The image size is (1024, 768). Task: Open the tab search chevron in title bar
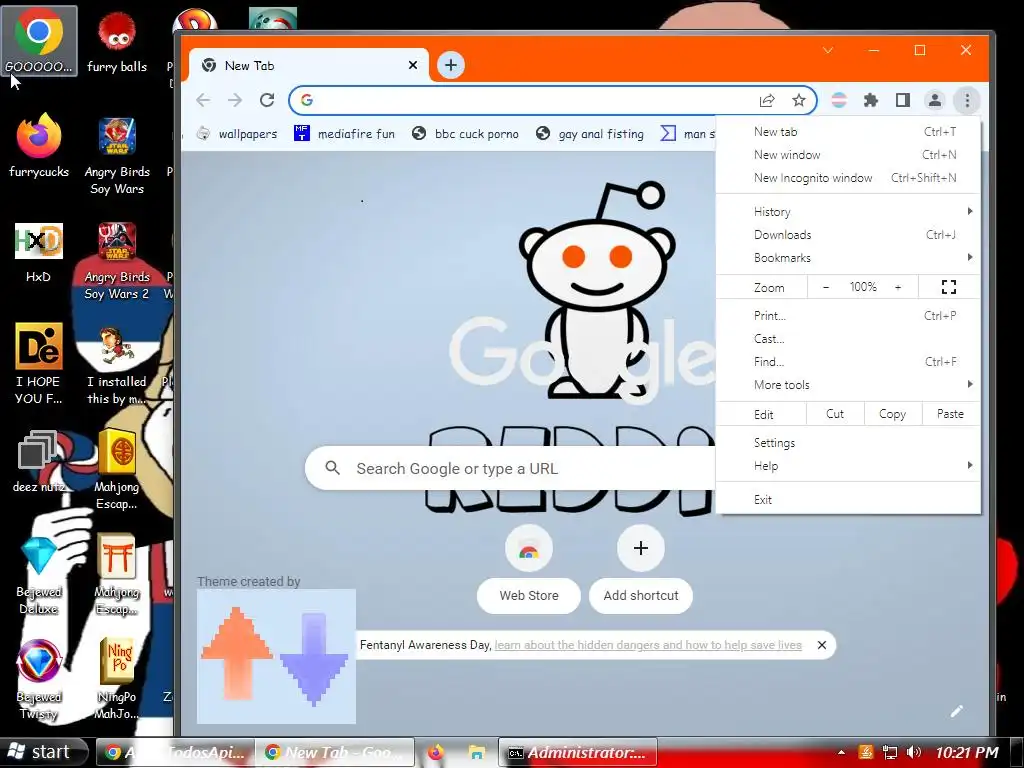(x=827, y=50)
